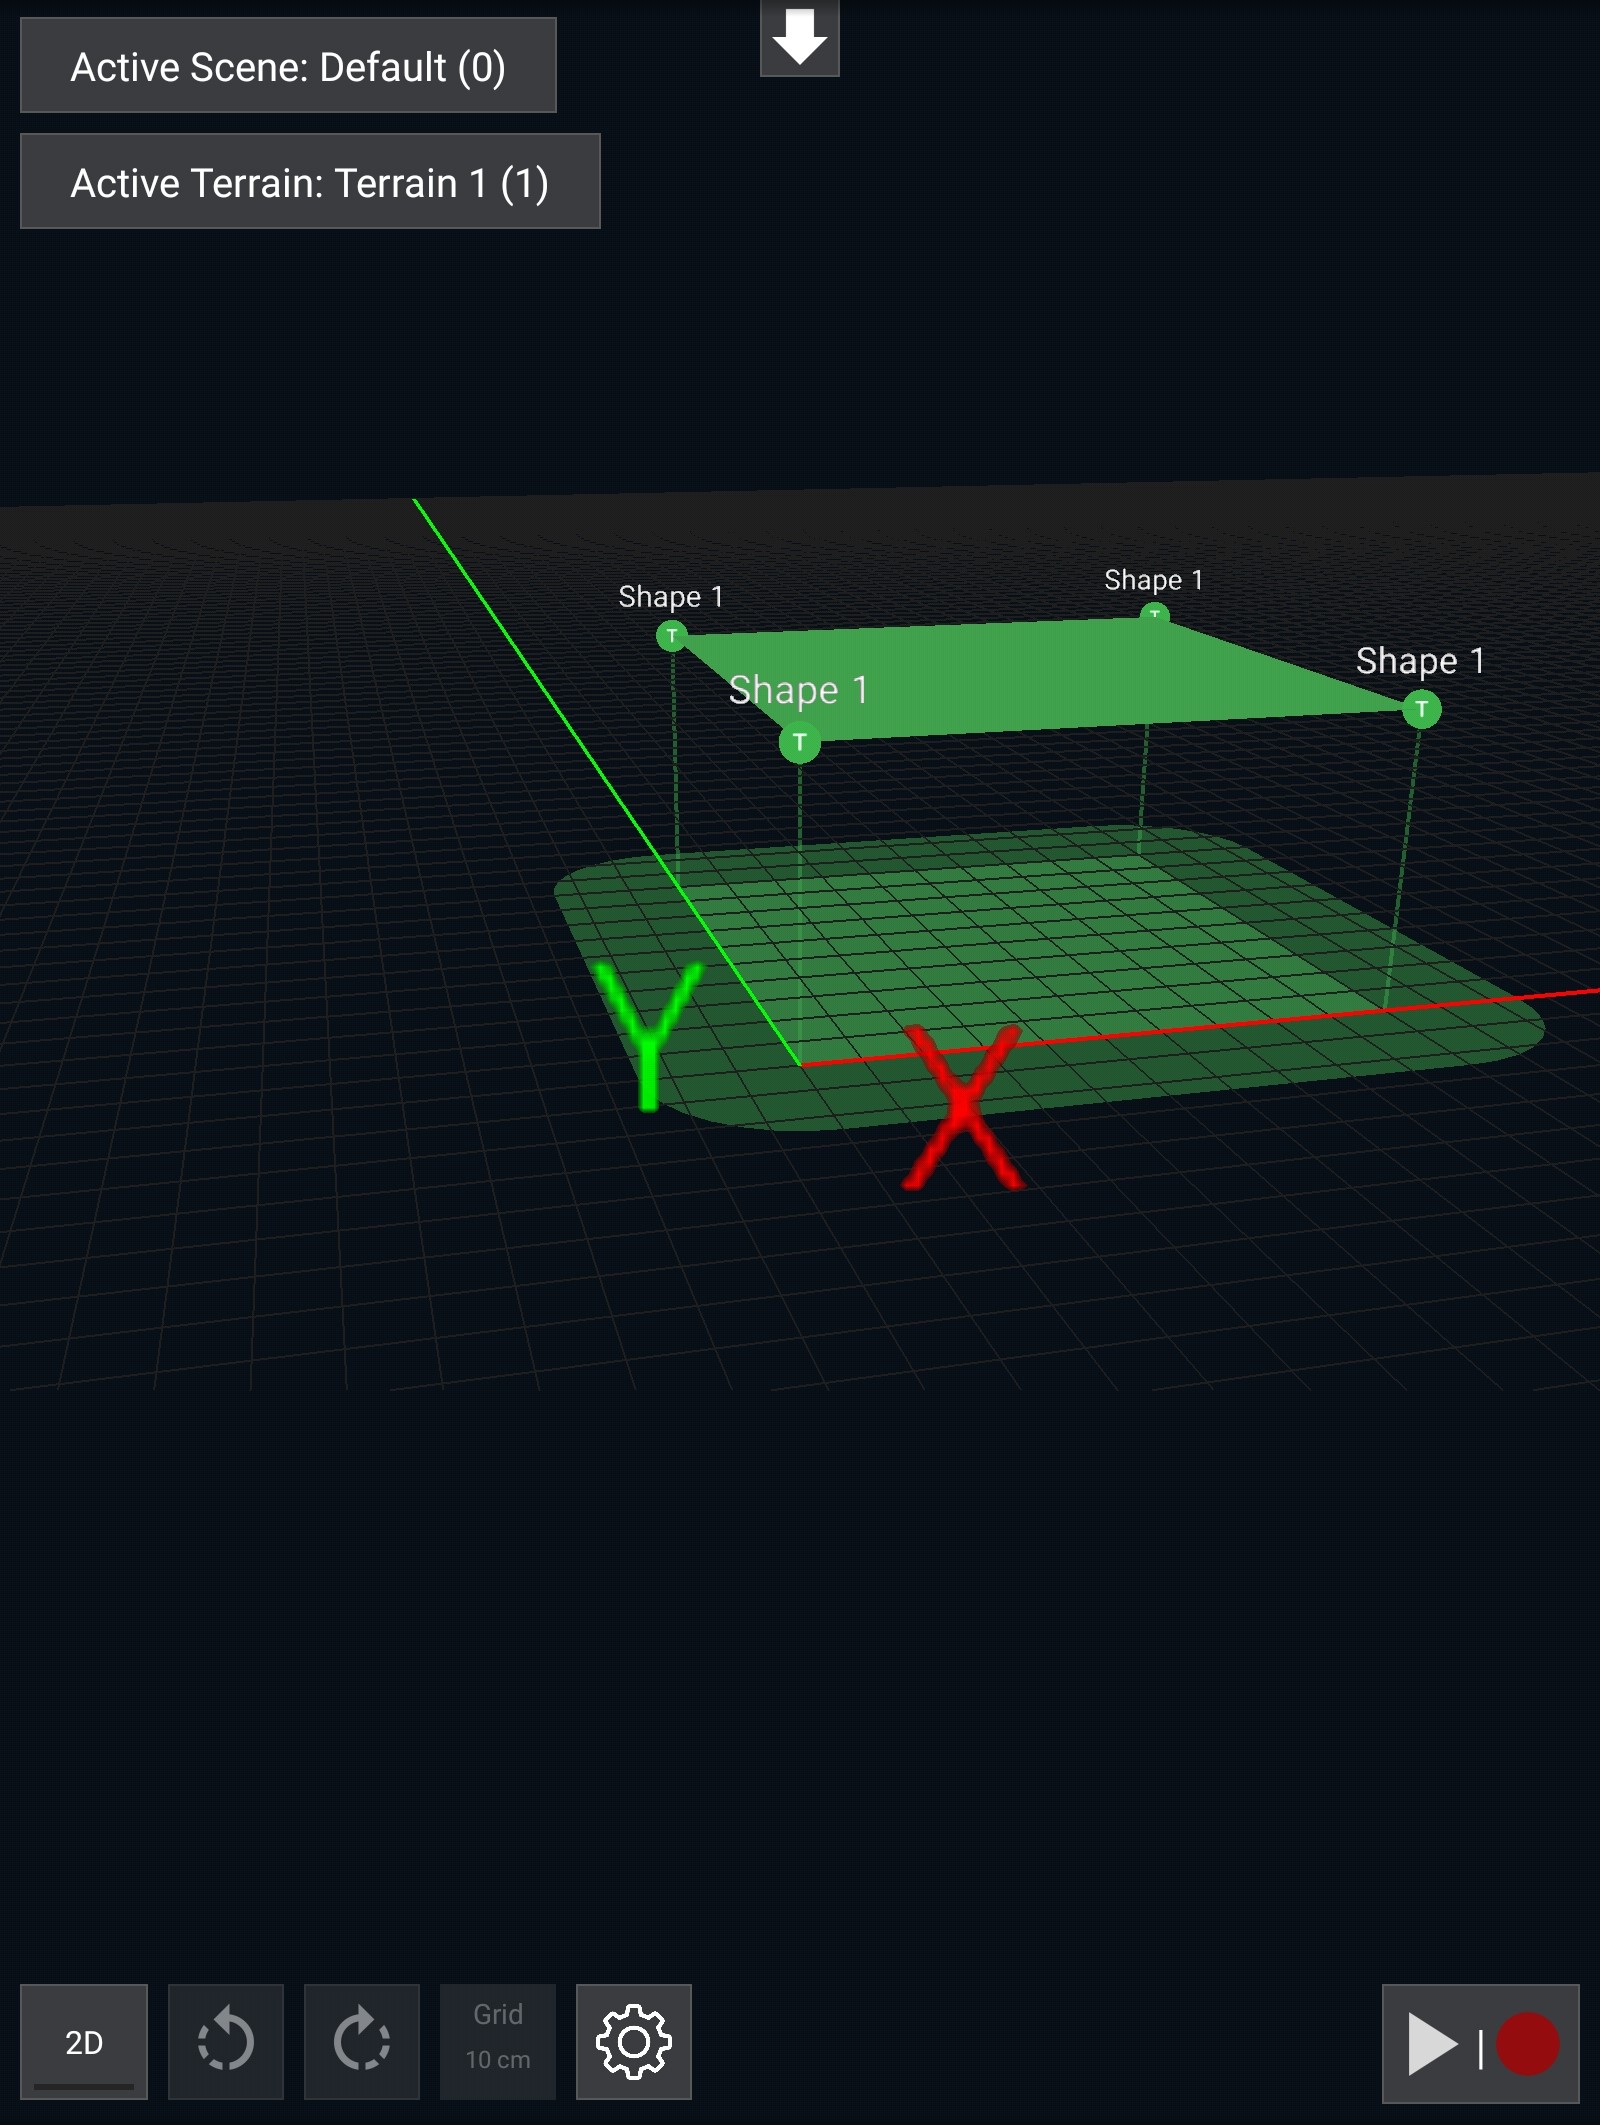Click the front Shape 1 label text
1600x2125 pixels.
pyautogui.click(x=799, y=690)
